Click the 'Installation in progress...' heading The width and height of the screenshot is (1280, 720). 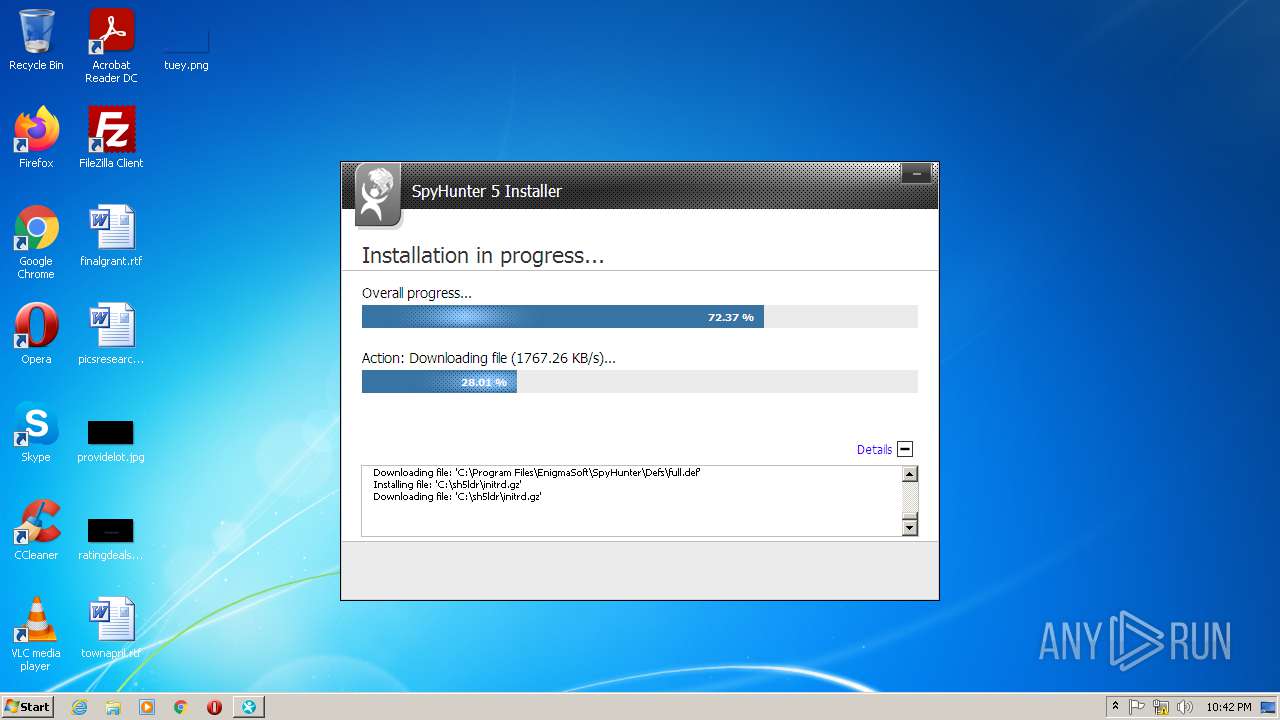coord(483,256)
